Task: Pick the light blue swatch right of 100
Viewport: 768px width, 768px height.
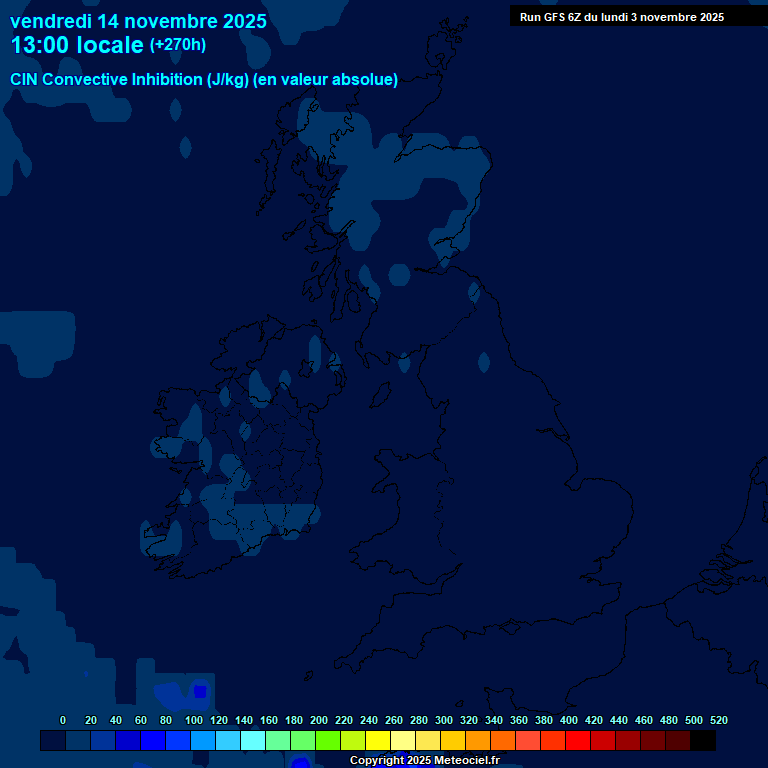Action: click(x=203, y=741)
